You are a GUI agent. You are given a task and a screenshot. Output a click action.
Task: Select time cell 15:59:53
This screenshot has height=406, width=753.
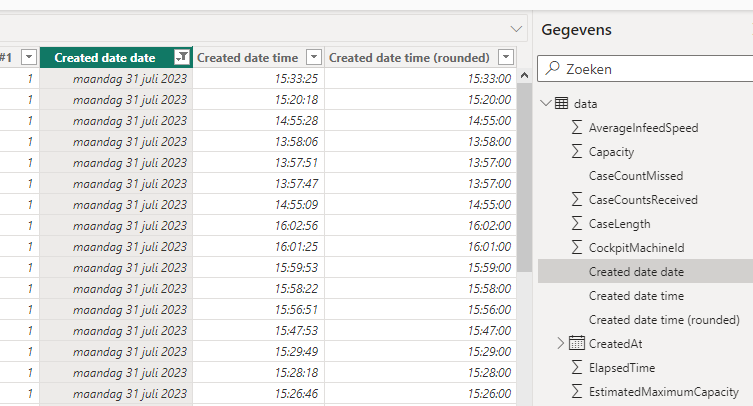(x=259, y=268)
